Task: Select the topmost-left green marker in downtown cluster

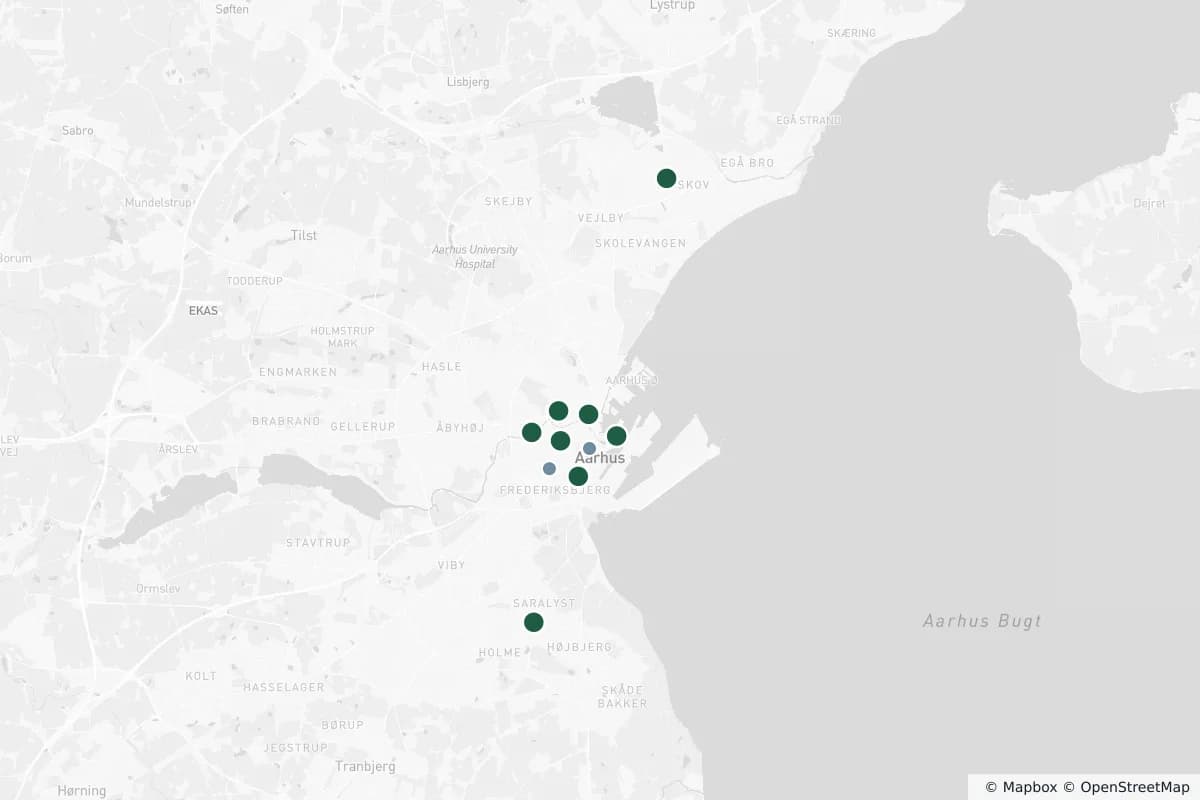Action: point(558,411)
